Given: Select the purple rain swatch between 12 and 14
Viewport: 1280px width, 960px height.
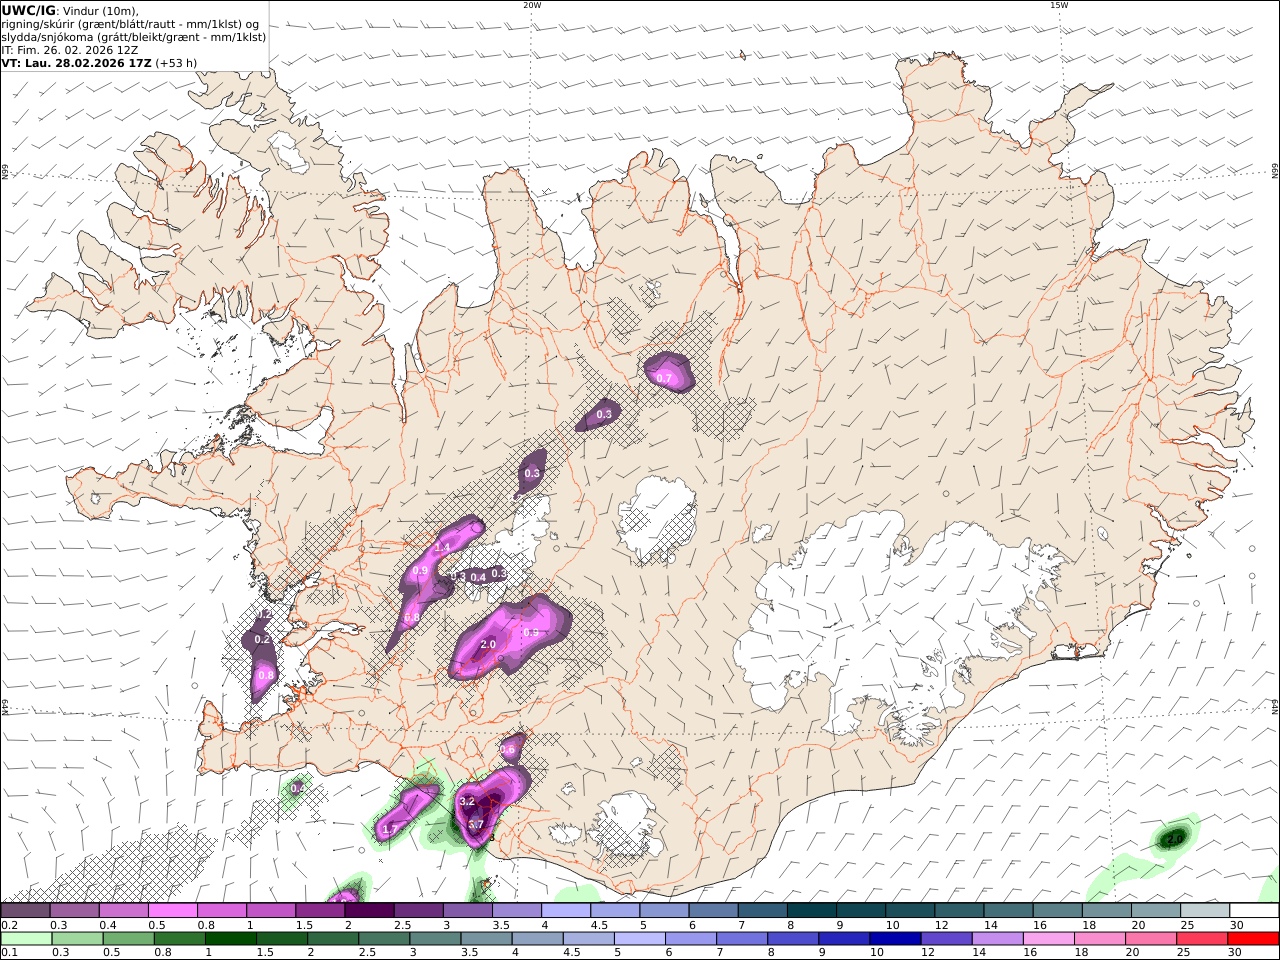Looking at the screenshot, I should (x=945, y=939).
